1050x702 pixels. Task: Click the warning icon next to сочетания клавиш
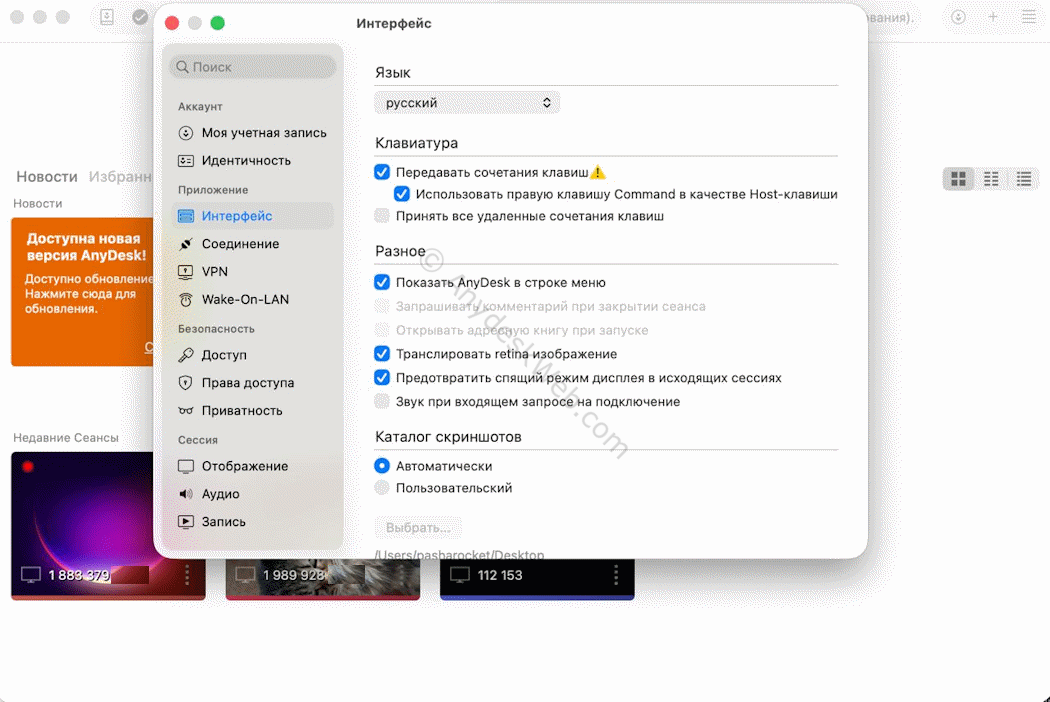597,172
